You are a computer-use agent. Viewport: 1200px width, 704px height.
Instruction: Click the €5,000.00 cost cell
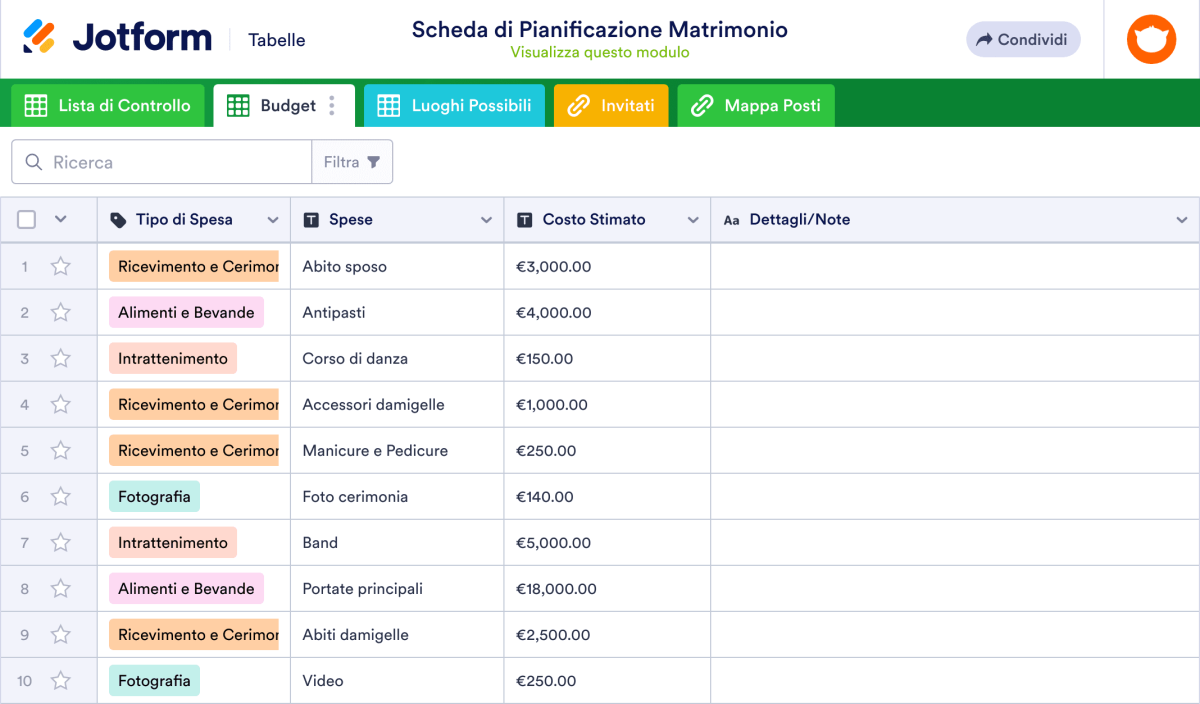pos(607,542)
